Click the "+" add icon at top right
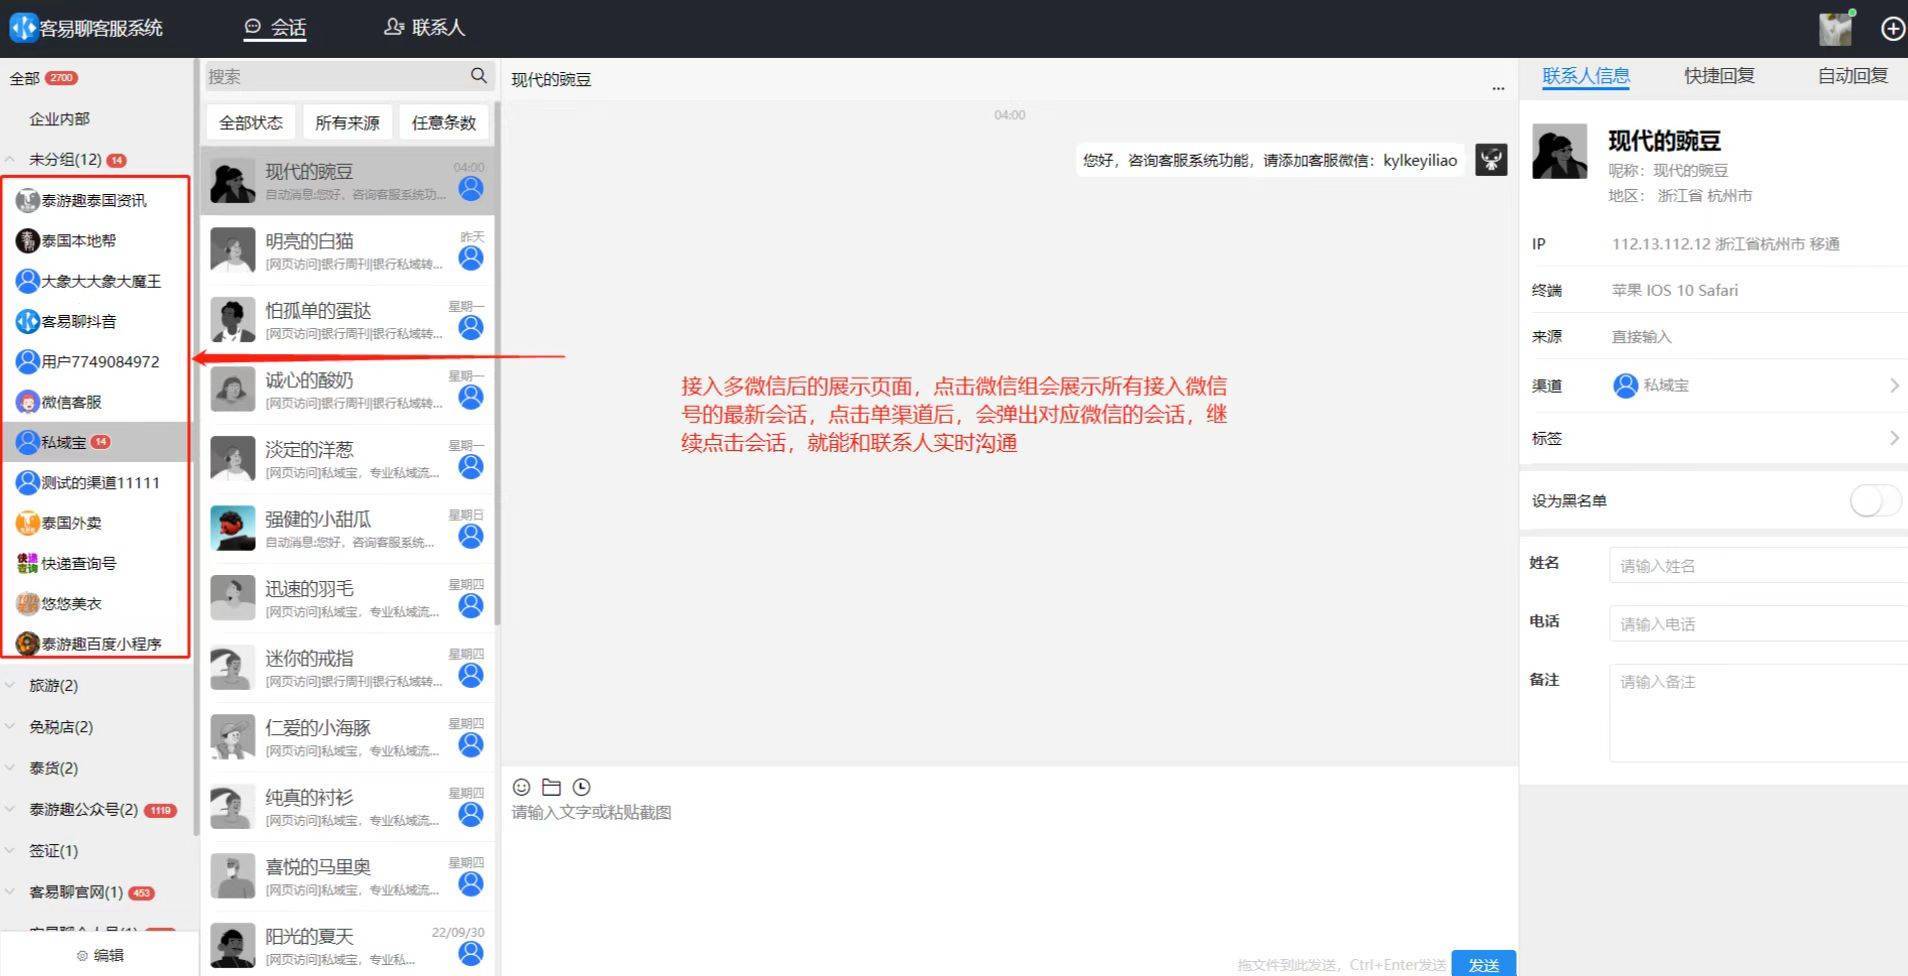Screen dimensions: 1908x976 pyautogui.click(x=1892, y=28)
